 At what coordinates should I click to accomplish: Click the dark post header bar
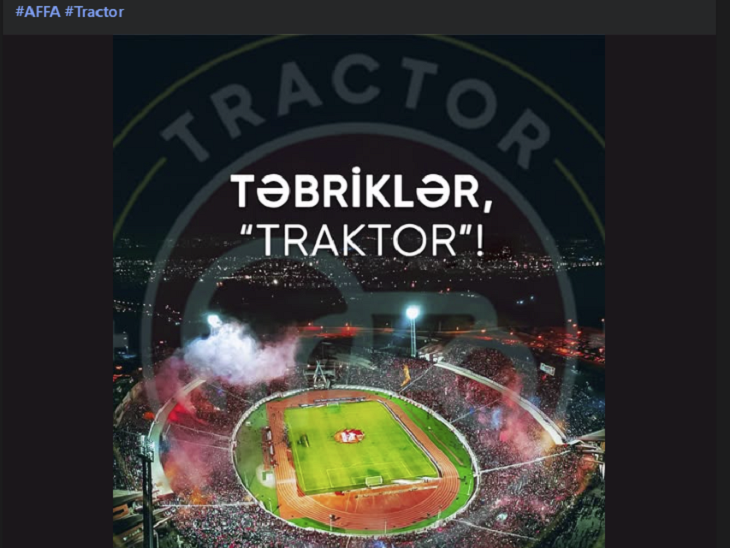[359, 17]
